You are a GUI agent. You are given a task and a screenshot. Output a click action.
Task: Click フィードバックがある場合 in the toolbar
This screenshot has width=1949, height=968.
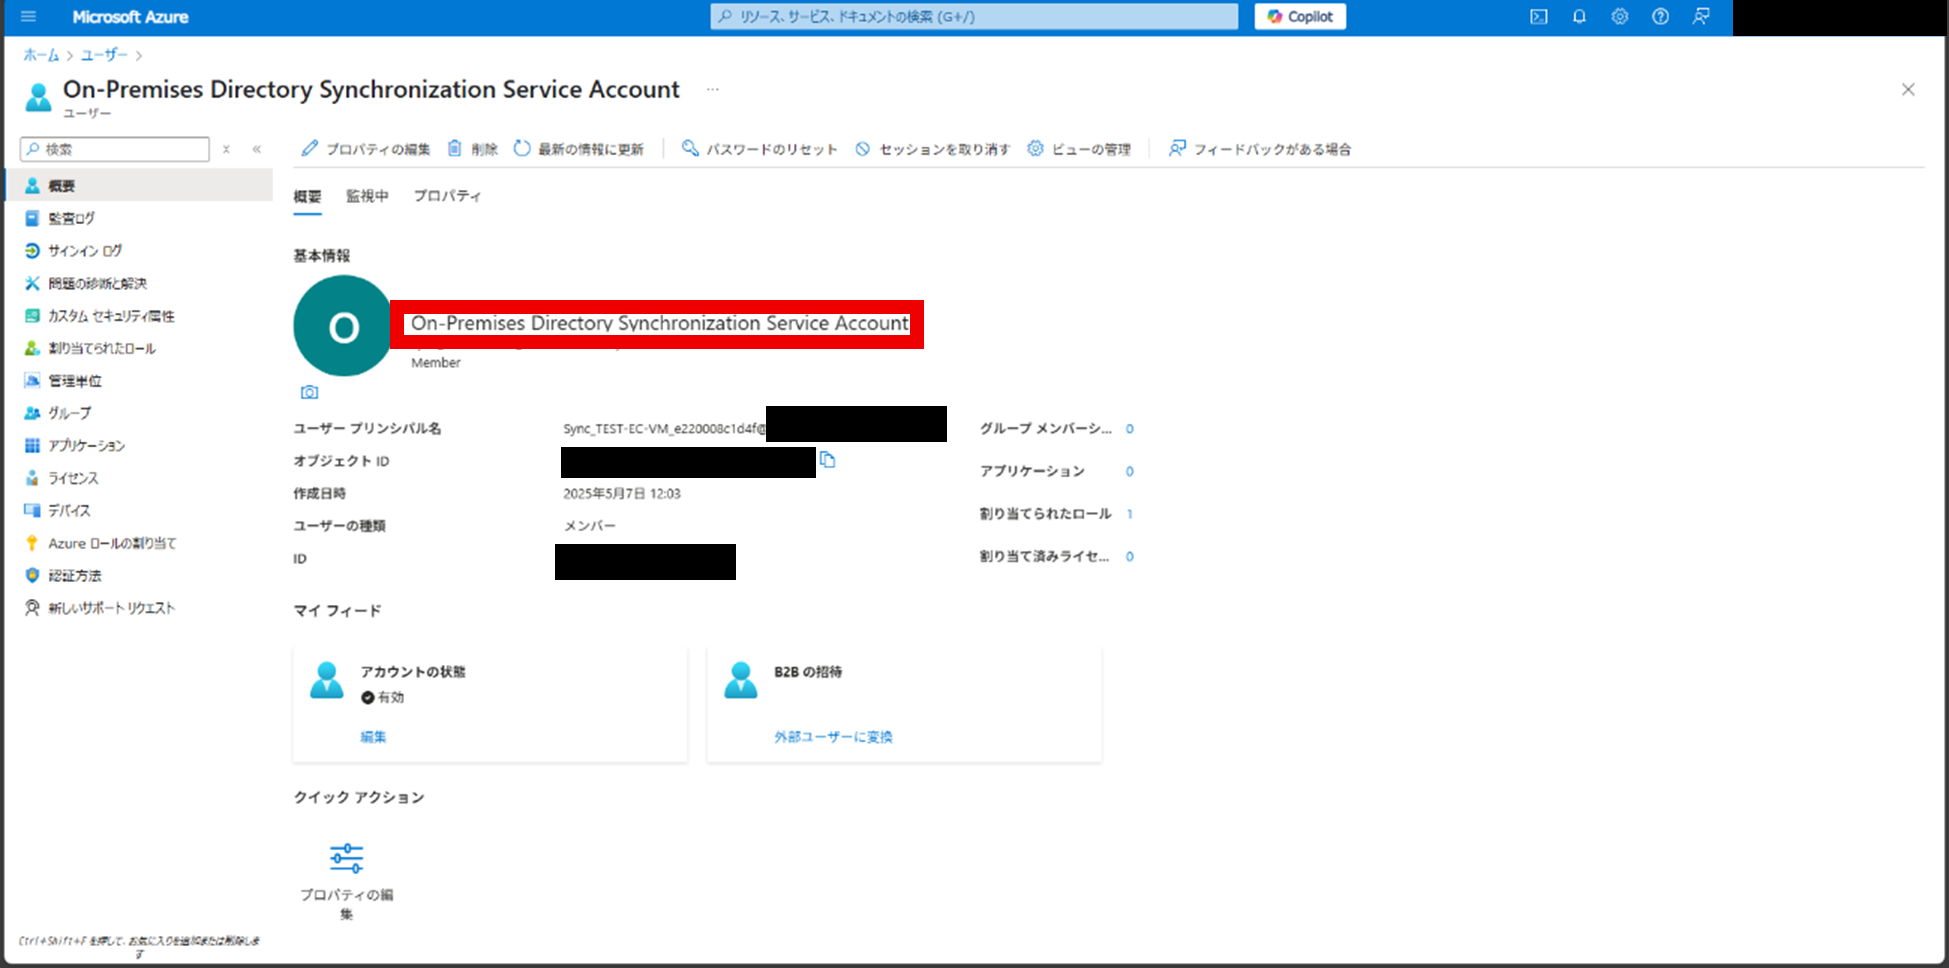coord(1259,149)
